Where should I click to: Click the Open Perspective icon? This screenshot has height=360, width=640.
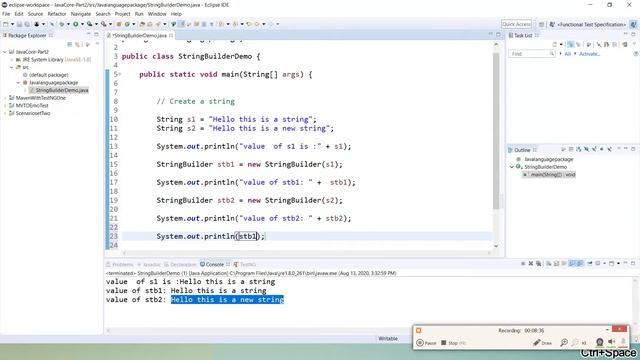coord(541,24)
